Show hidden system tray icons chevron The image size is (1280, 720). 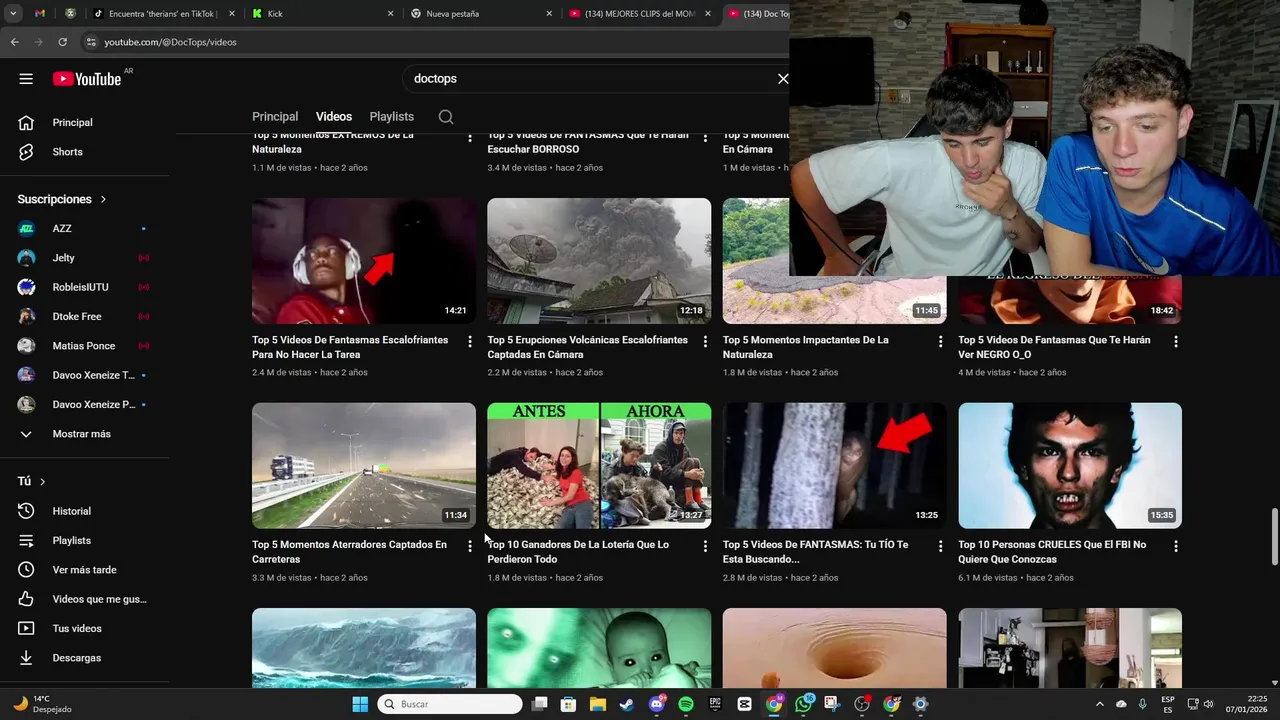point(1100,704)
